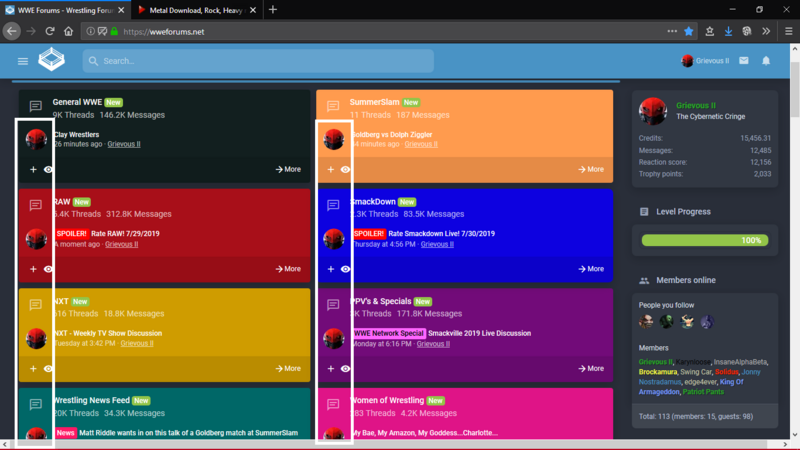This screenshot has height=450, width=800.
Task: Open Smackville 2019 Live Discussion thread
Action: click(x=480, y=333)
